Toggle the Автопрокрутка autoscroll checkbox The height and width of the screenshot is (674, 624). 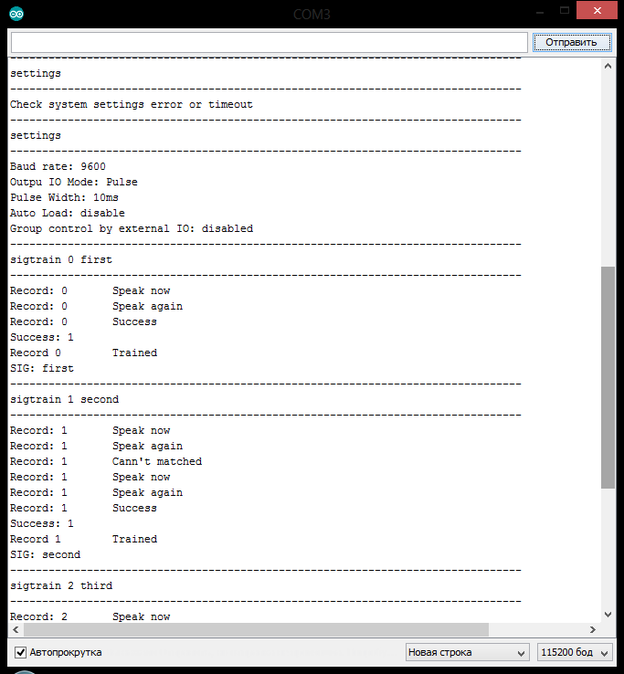coord(21,652)
